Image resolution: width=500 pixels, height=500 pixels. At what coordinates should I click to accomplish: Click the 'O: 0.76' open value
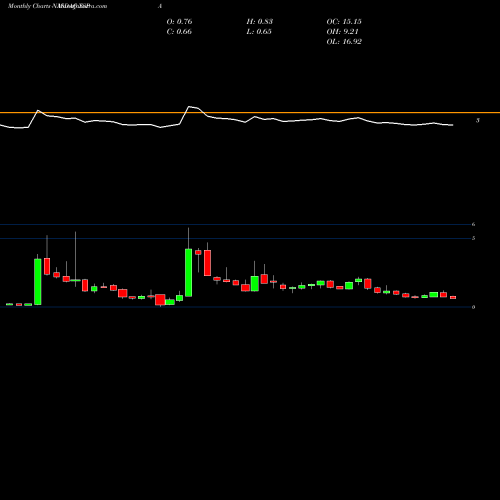click(x=179, y=22)
